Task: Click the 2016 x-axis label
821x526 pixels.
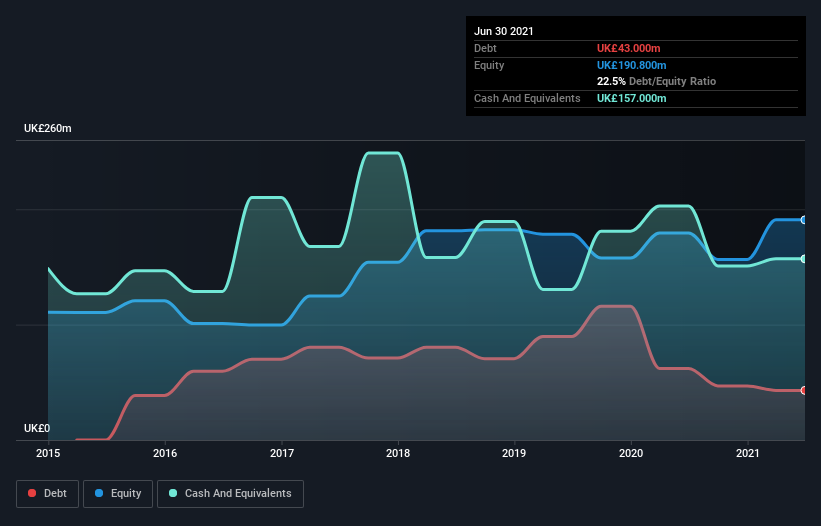Action: (x=165, y=453)
